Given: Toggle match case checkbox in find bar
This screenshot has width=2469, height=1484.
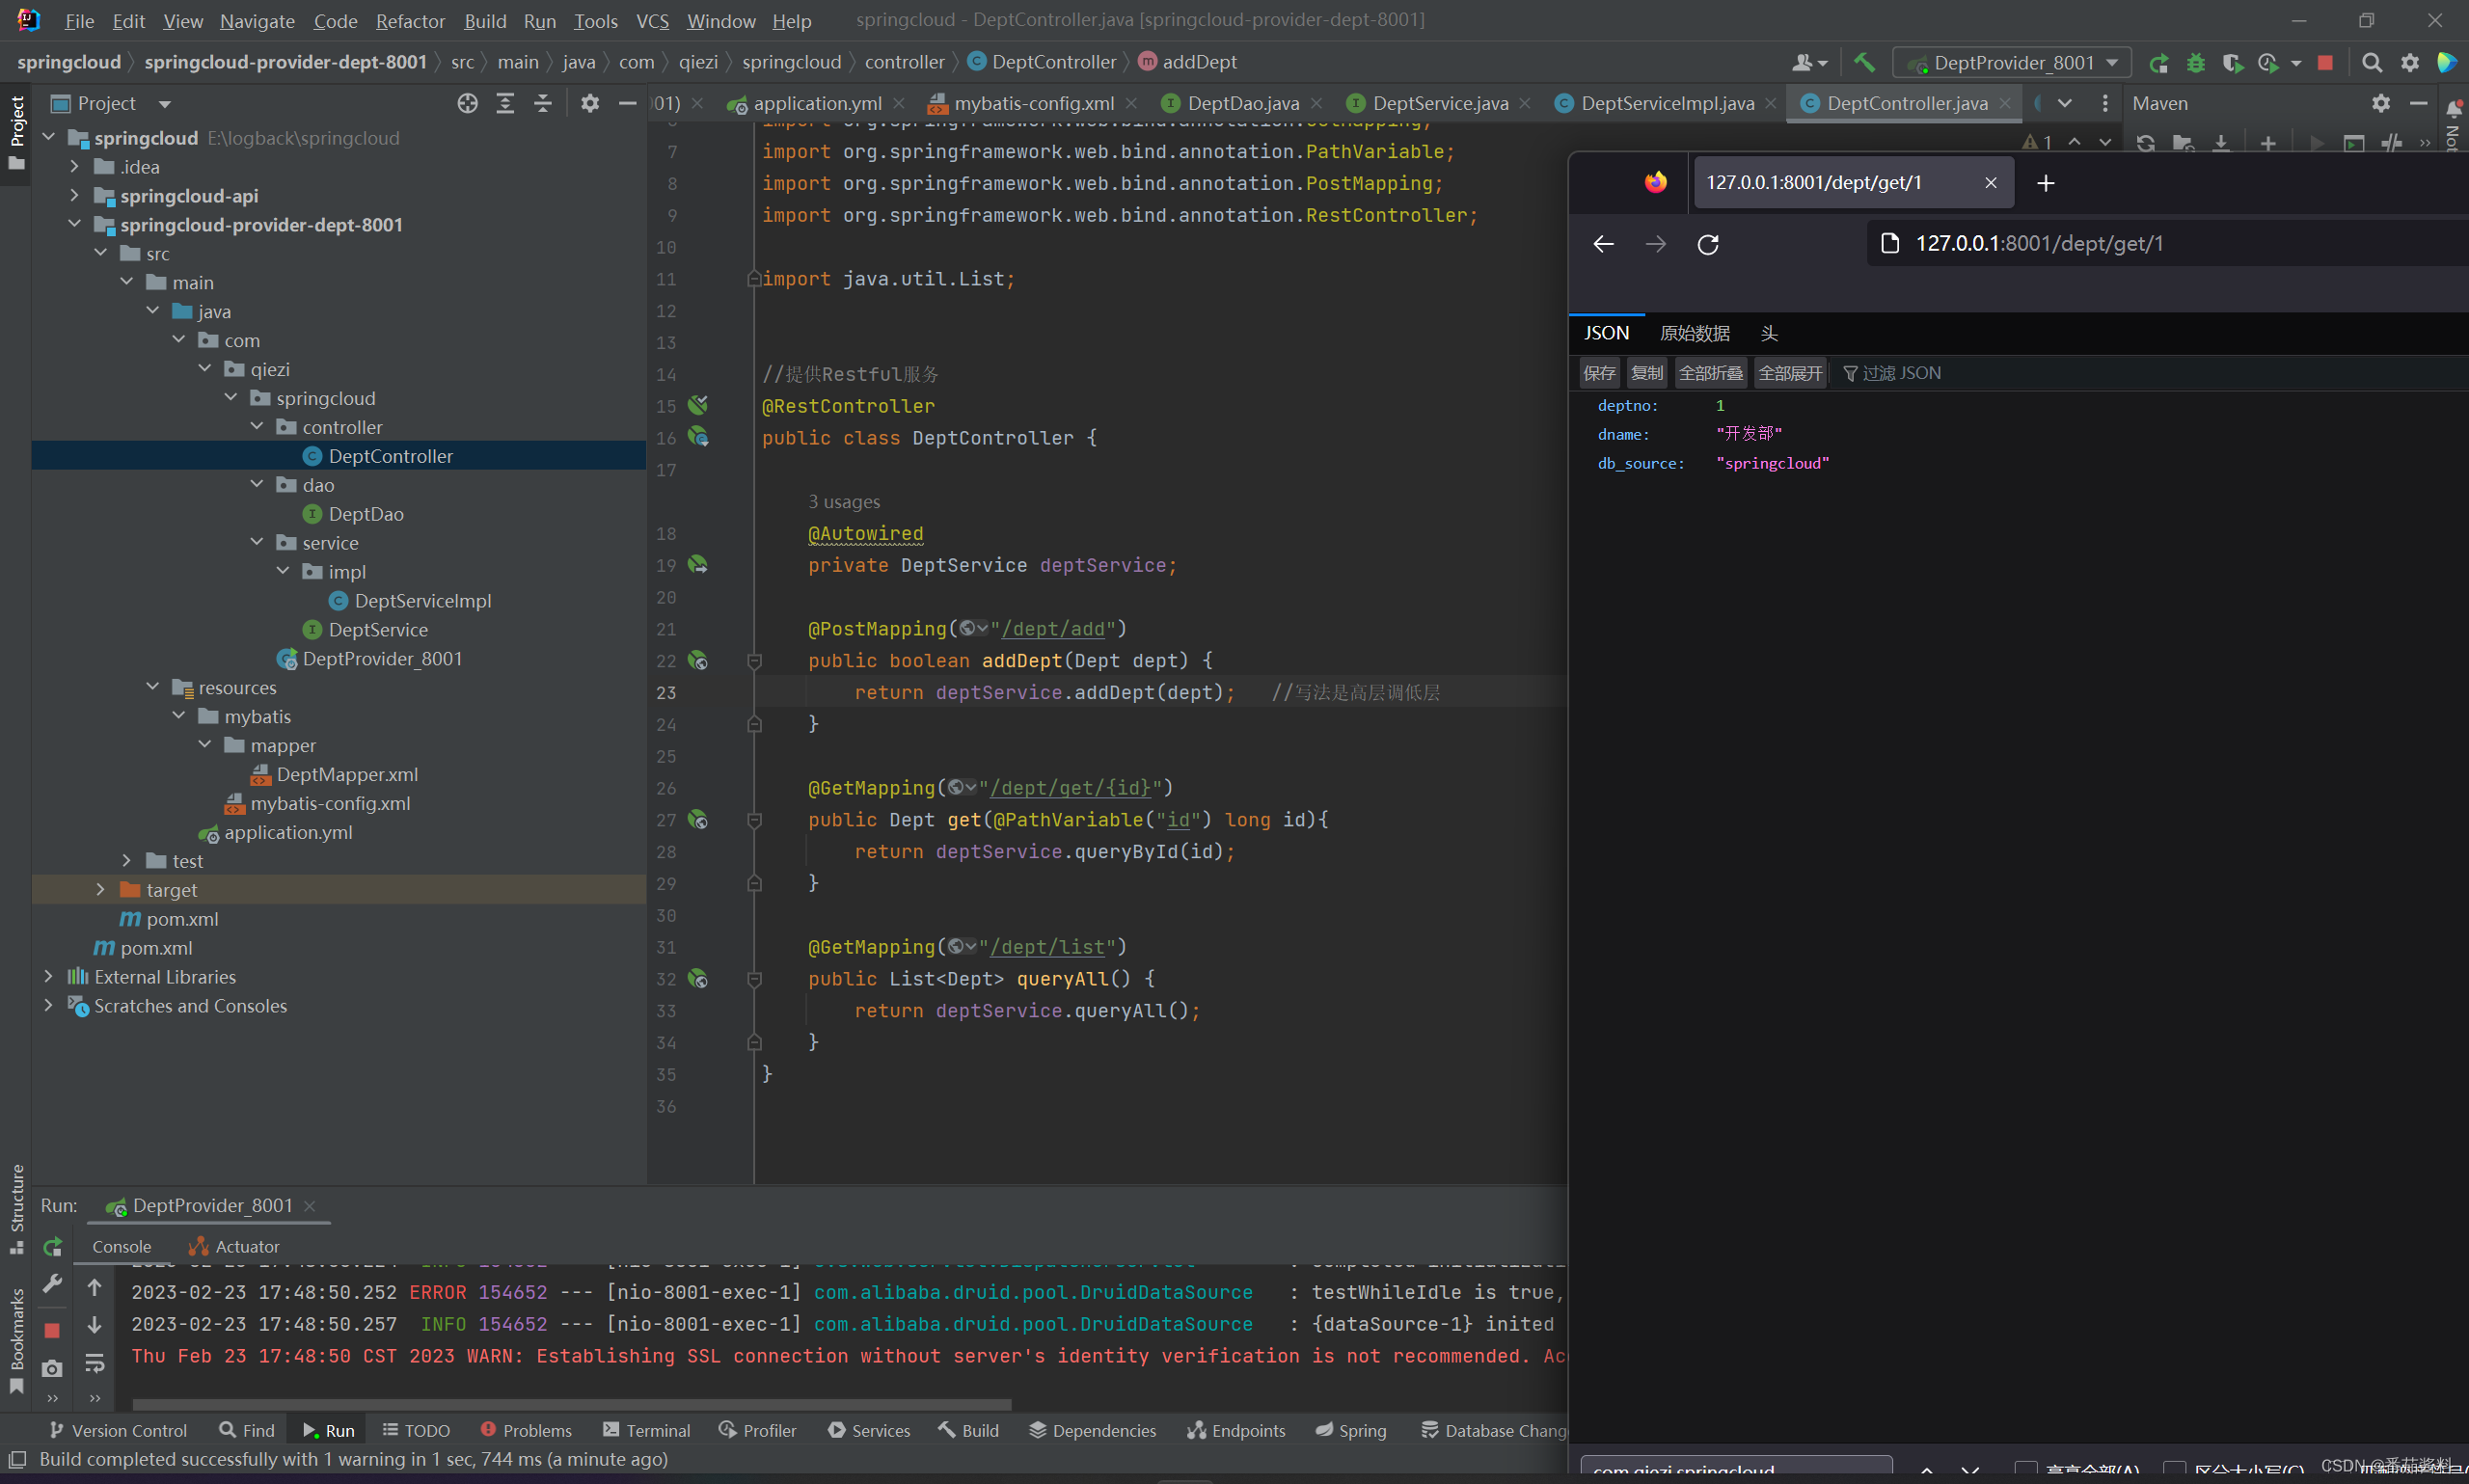Looking at the screenshot, I should pos(2174,1469).
